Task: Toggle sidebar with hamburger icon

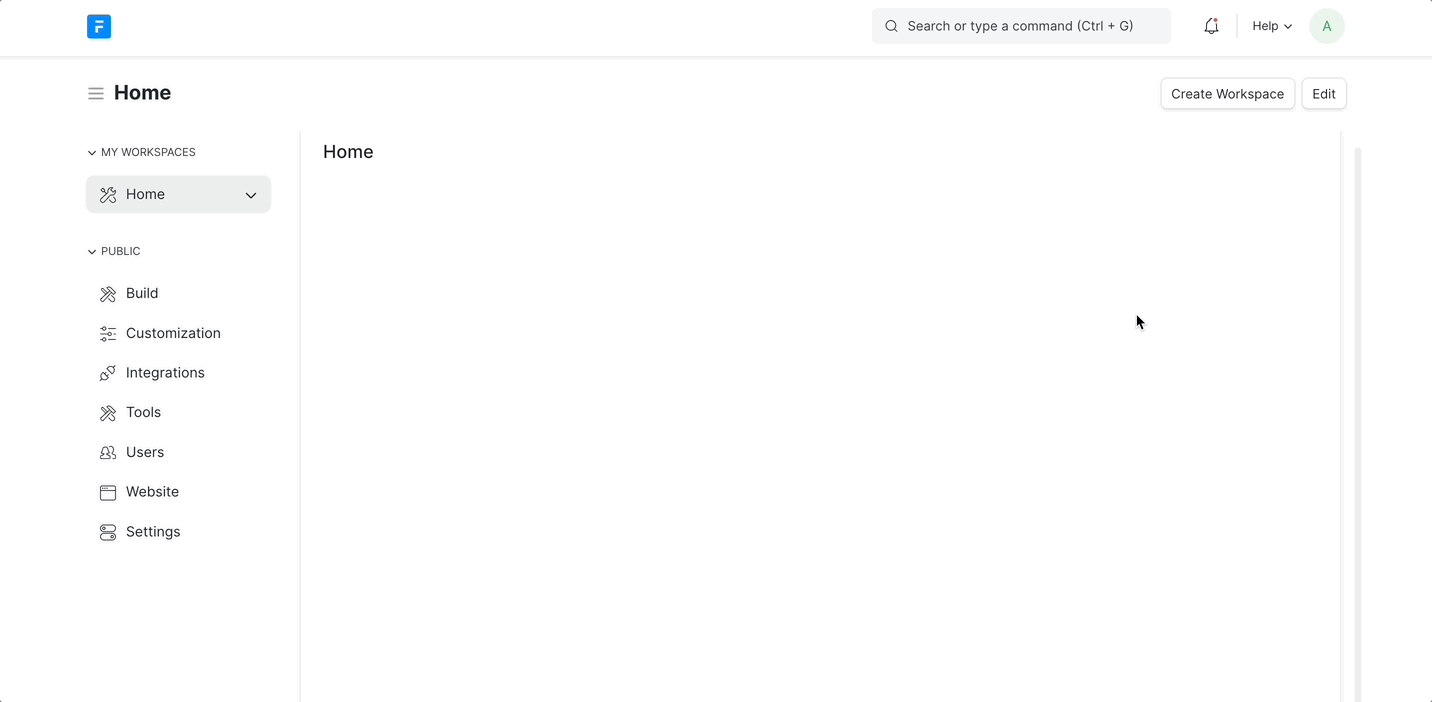Action: click(x=96, y=94)
